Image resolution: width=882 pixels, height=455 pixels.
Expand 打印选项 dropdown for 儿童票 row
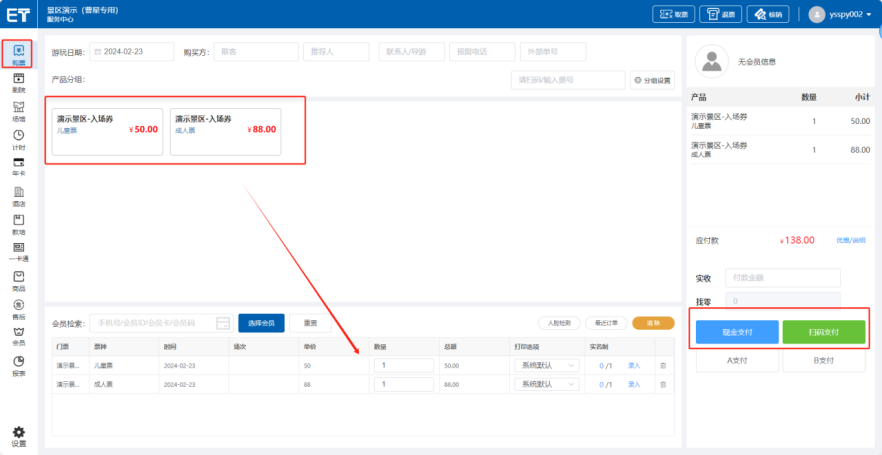click(x=545, y=366)
